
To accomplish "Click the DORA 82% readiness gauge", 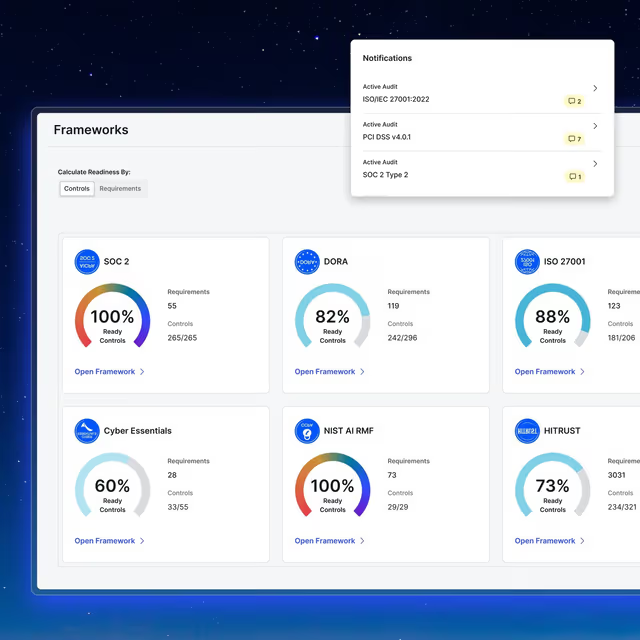I will [332, 316].
